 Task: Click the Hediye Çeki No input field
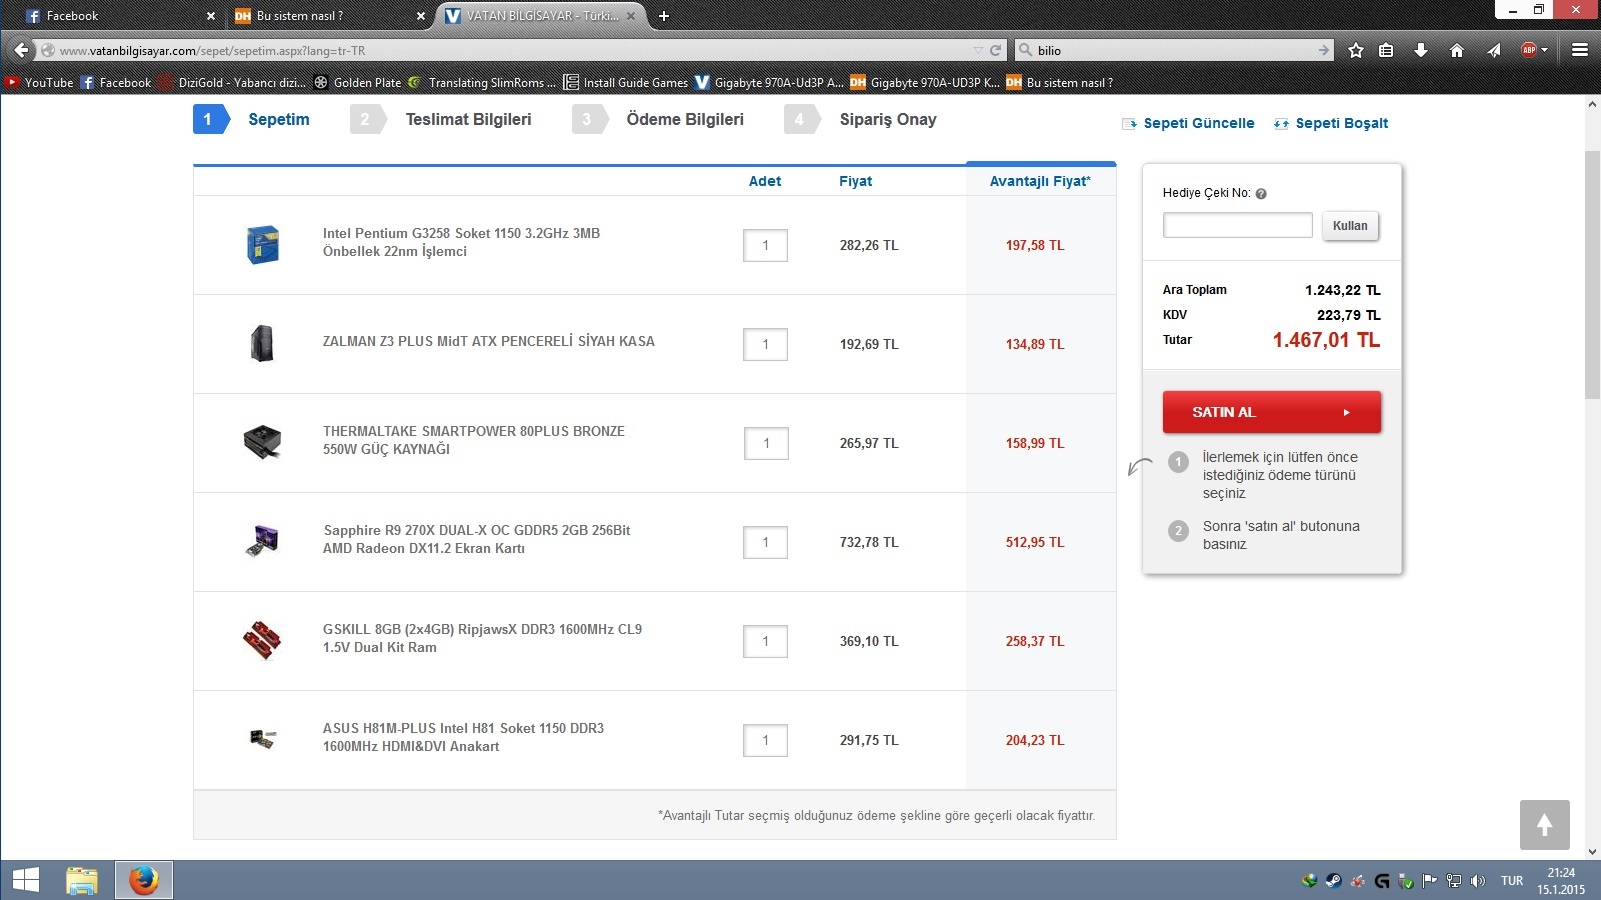click(1237, 225)
